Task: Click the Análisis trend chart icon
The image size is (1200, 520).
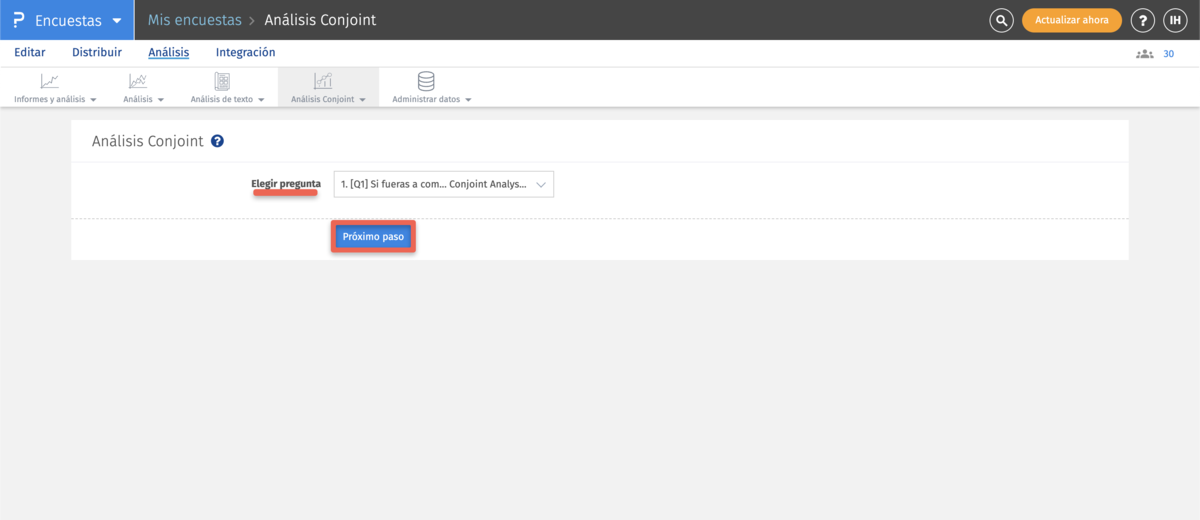Action: click(x=138, y=81)
